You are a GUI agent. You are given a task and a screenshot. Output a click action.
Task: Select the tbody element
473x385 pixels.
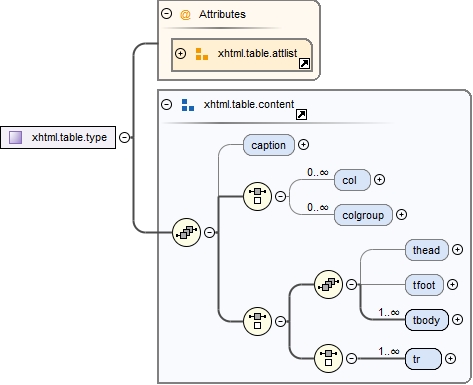click(427, 320)
